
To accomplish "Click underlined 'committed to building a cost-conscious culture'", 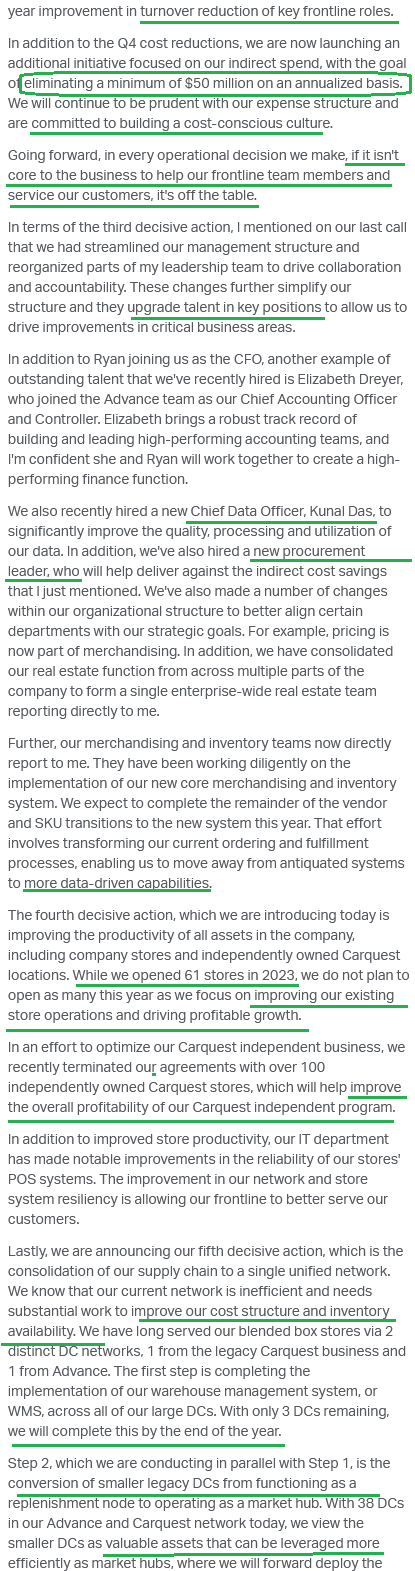I will pos(180,124).
